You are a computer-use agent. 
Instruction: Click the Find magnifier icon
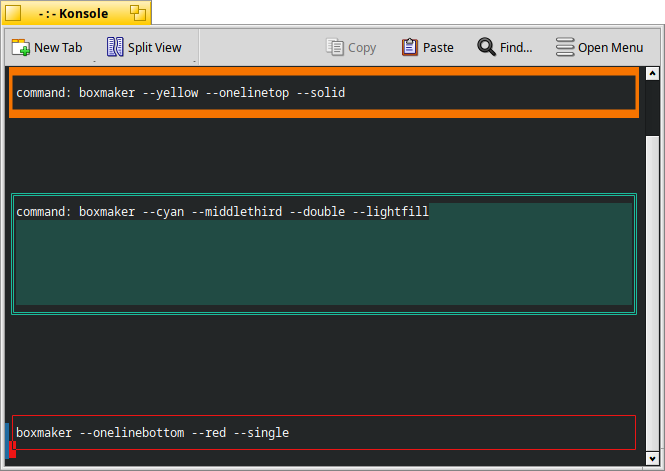(486, 47)
